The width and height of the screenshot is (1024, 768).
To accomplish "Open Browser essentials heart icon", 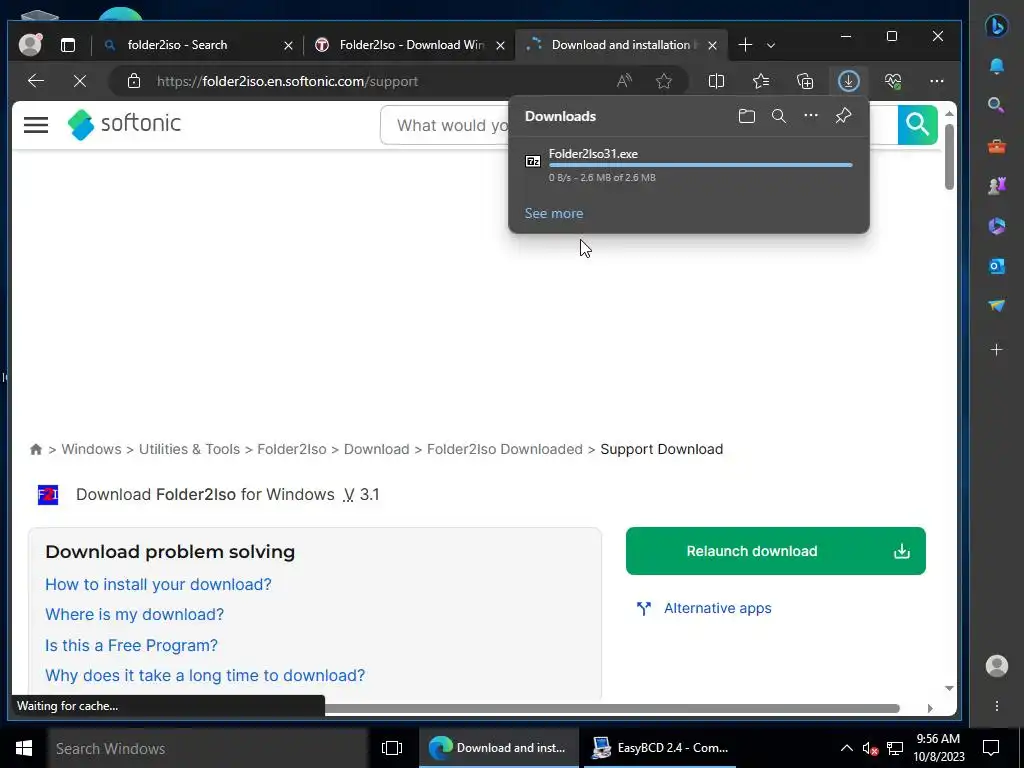I will click(893, 81).
